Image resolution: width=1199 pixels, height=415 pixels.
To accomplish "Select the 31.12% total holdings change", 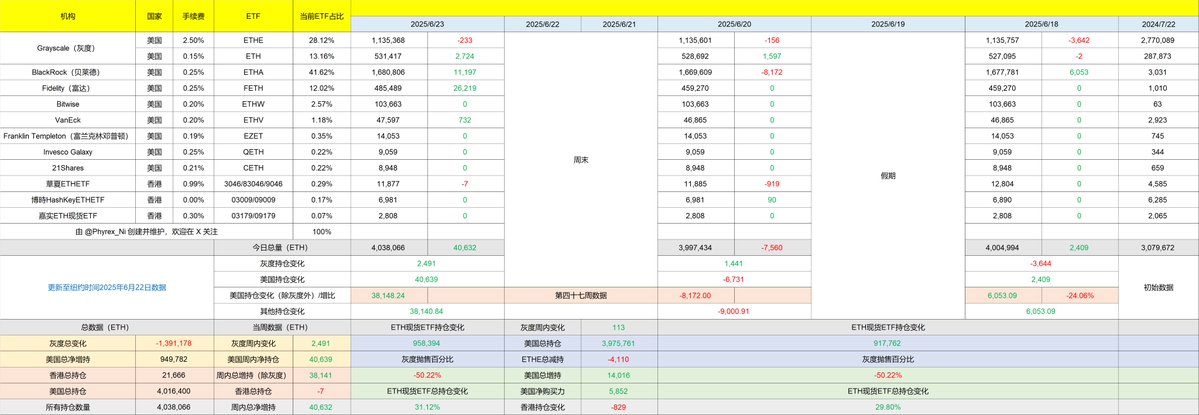I will coord(427,408).
